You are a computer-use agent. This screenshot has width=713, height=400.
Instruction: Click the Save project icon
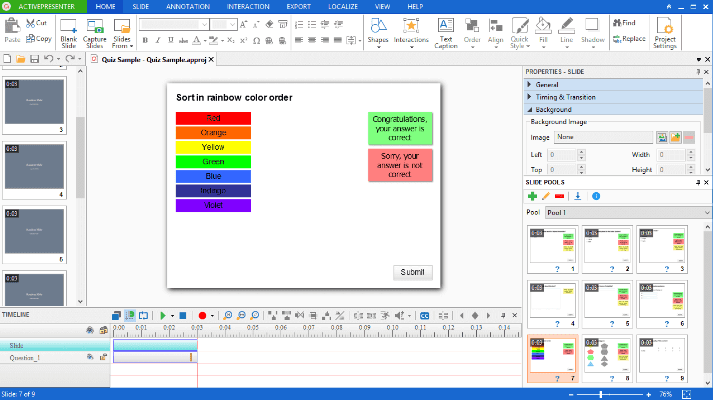pos(35,59)
